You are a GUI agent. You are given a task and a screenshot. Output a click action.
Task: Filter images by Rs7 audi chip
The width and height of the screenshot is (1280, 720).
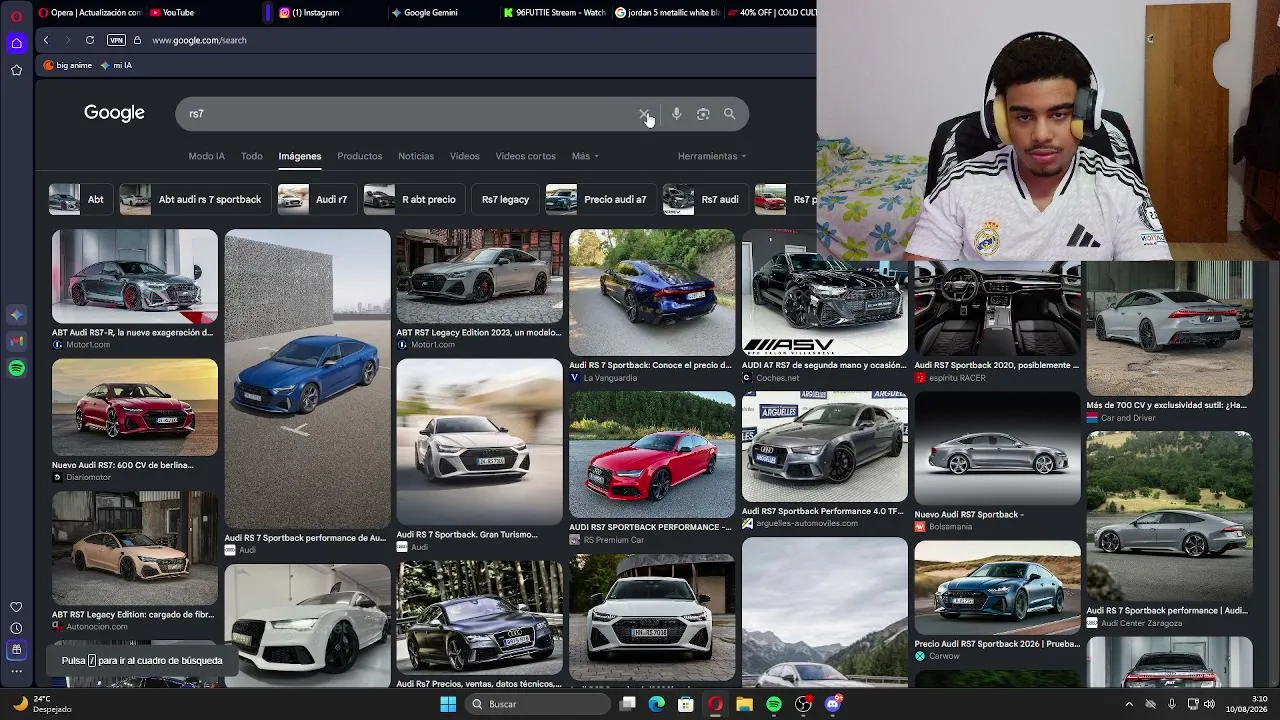coord(703,199)
